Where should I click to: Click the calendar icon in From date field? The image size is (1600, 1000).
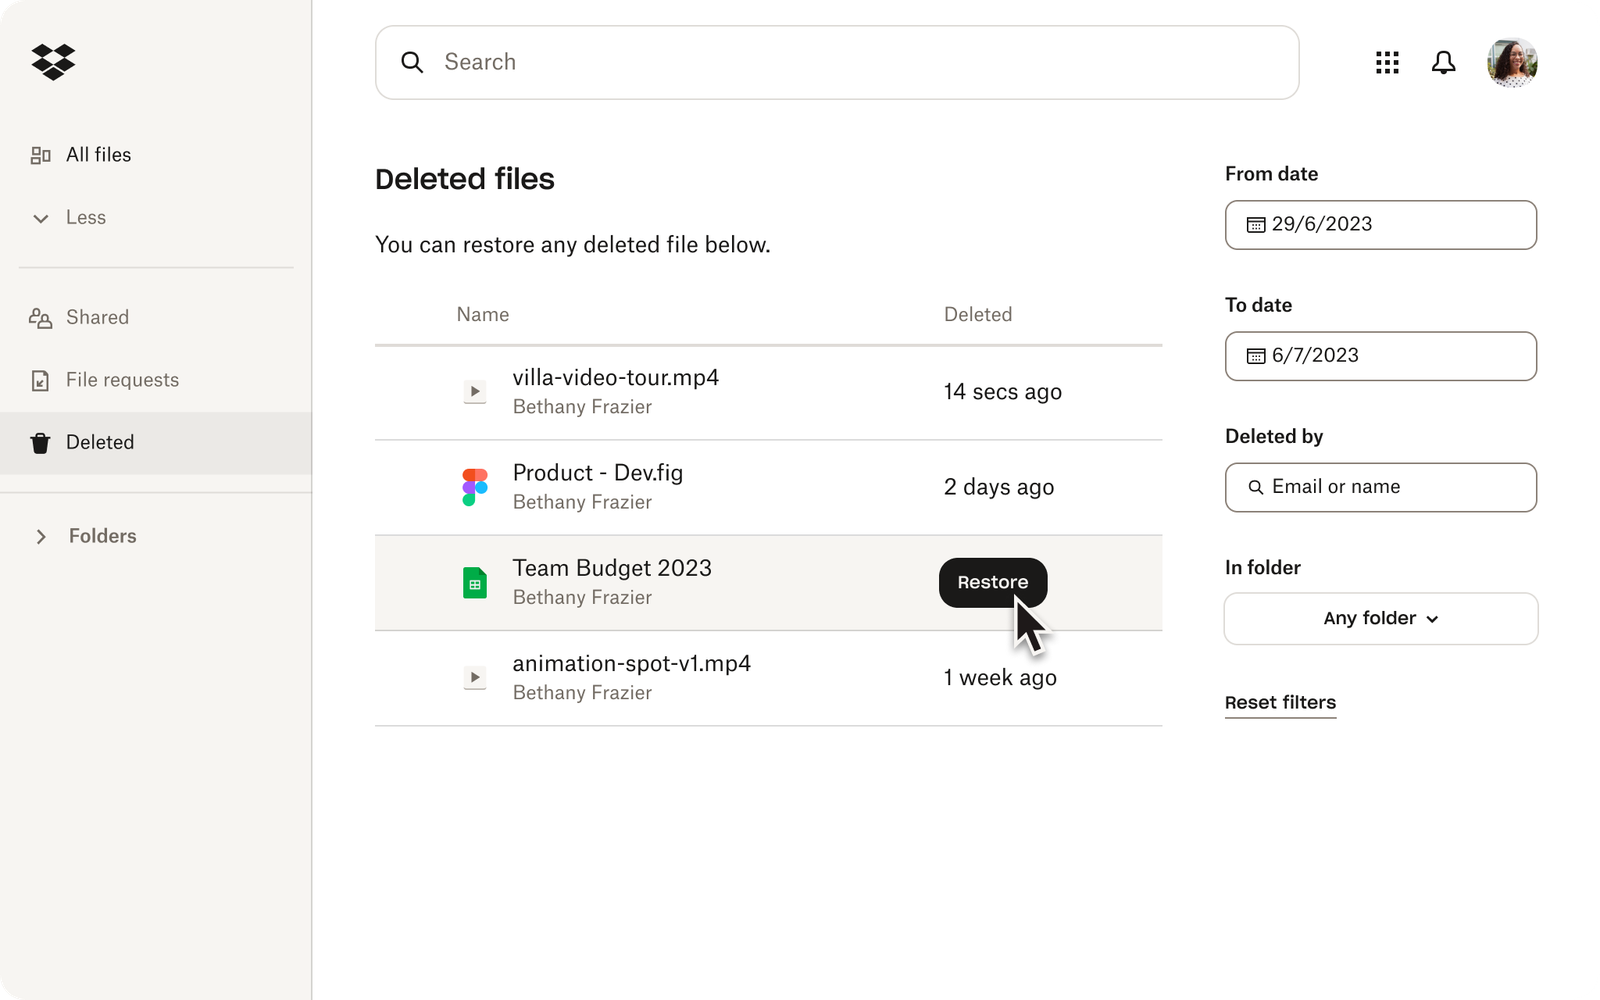click(1256, 225)
